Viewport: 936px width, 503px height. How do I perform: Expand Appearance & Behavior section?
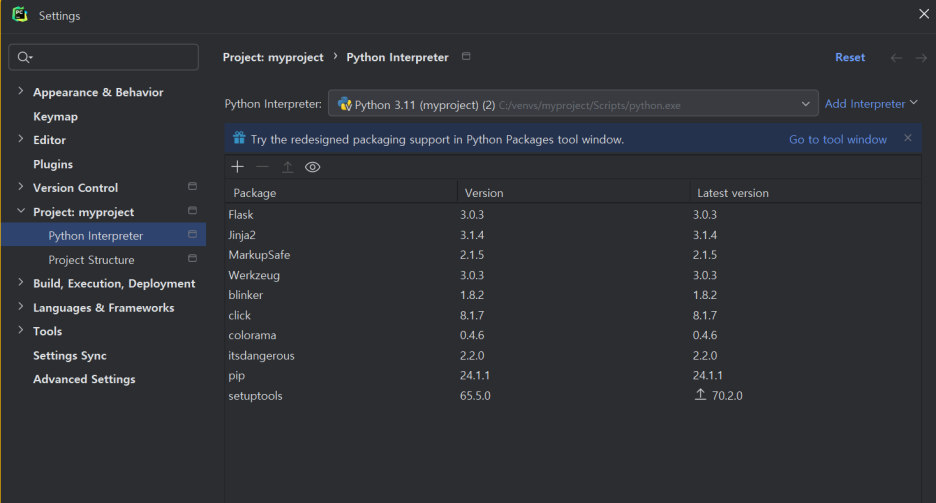pyautogui.click(x=21, y=91)
